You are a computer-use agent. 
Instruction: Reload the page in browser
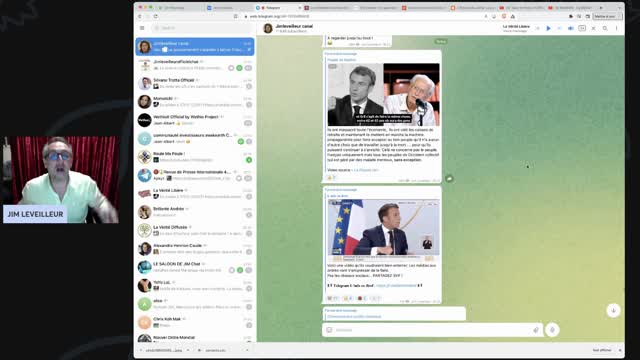point(156,16)
